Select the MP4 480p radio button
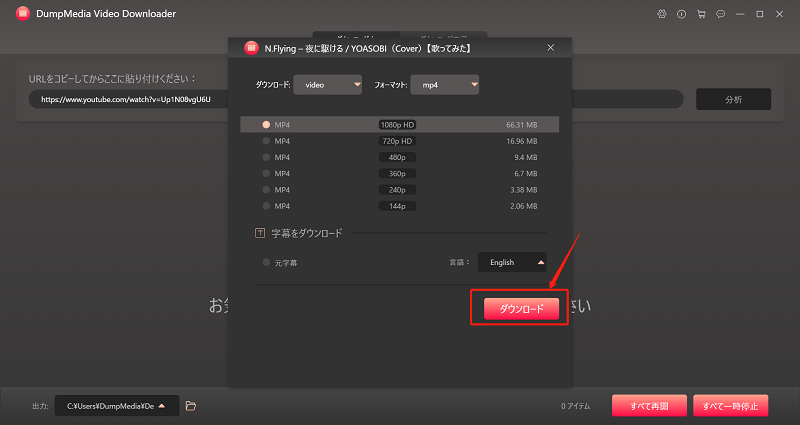Image resolution: width=800 pixels, height=425 pixels. click(x=266, y=157)
